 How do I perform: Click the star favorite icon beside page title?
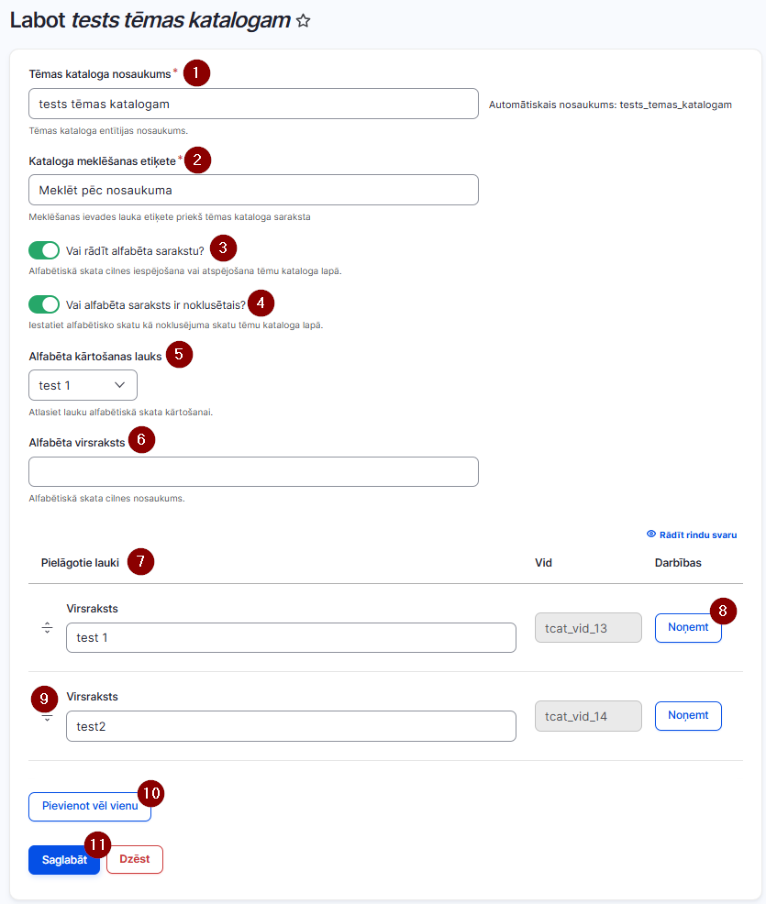click(x=303, y=21)
